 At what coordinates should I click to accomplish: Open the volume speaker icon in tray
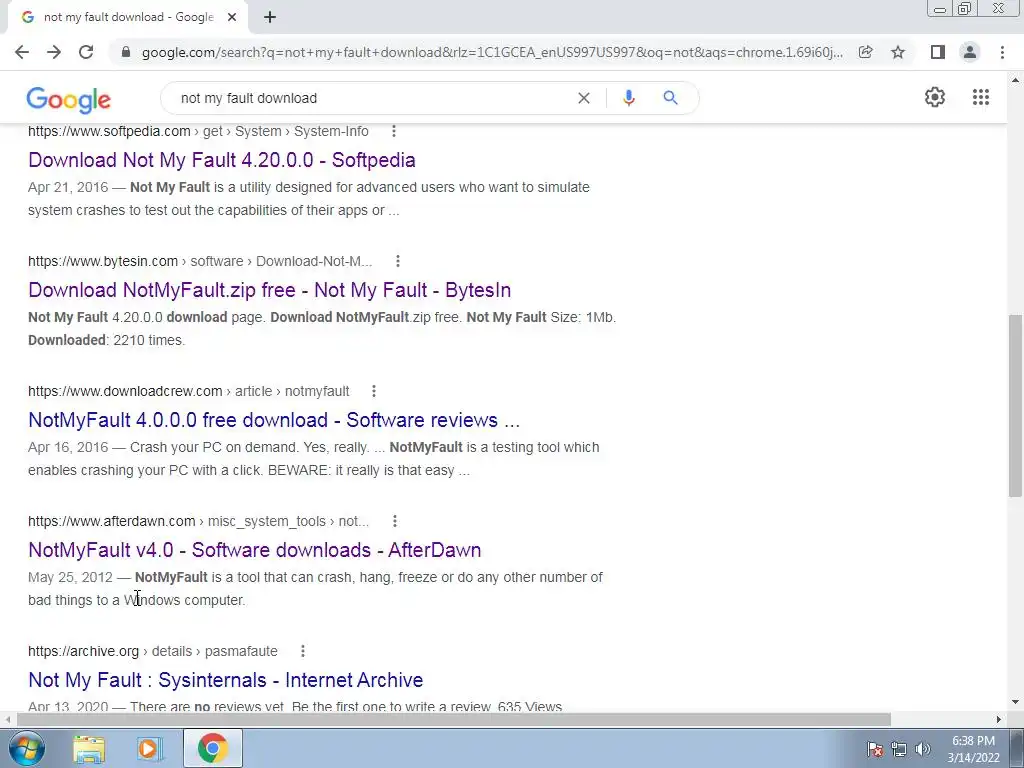pyautogui.click(x=923, y=748)
